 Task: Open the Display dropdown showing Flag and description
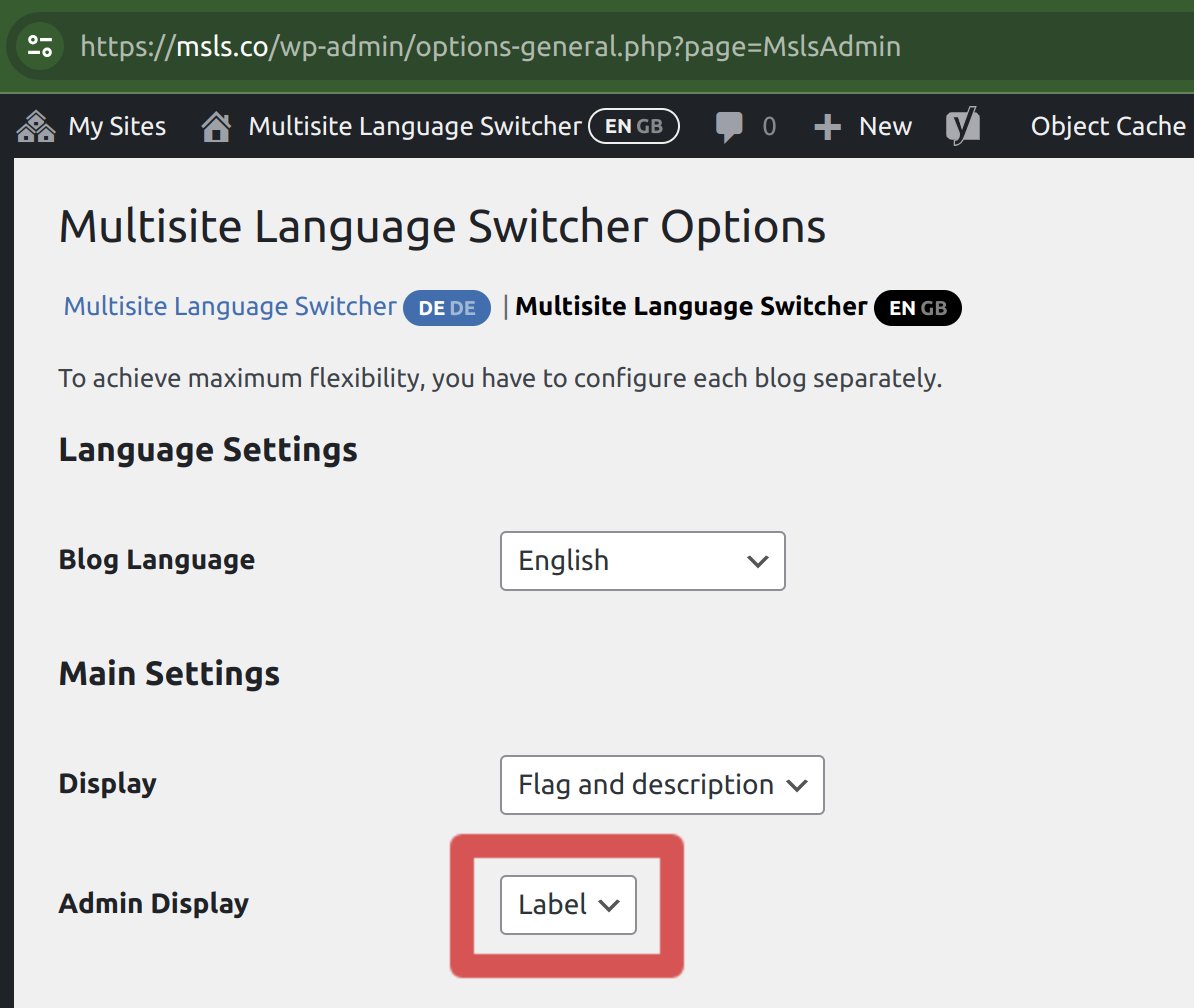pos(662,785)
